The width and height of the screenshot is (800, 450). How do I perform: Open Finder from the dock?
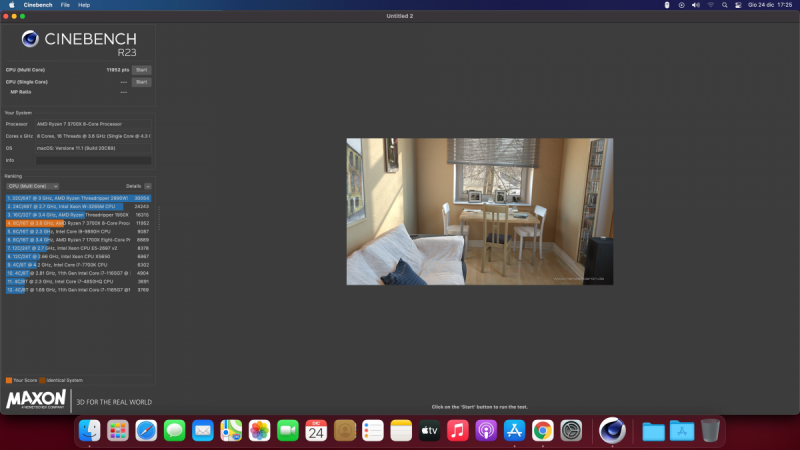coord(89,431)
